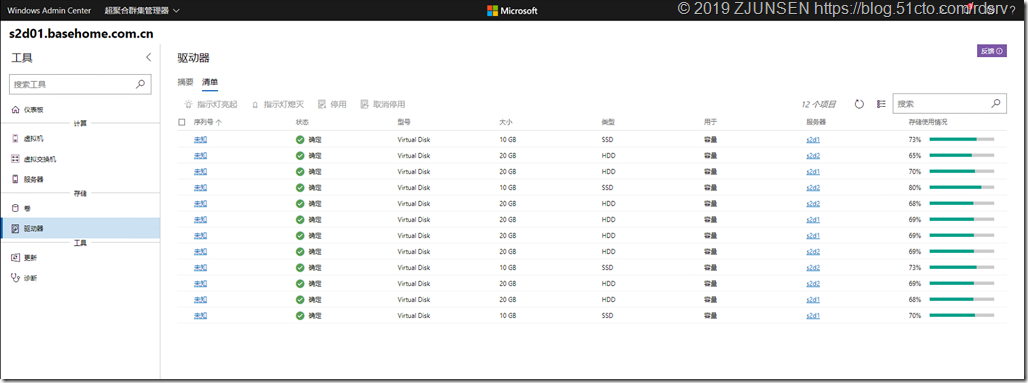Click the usage bar in the s2d2 73% row
The width and height of the screenshot is (1028, 383).
pos(961,268)
